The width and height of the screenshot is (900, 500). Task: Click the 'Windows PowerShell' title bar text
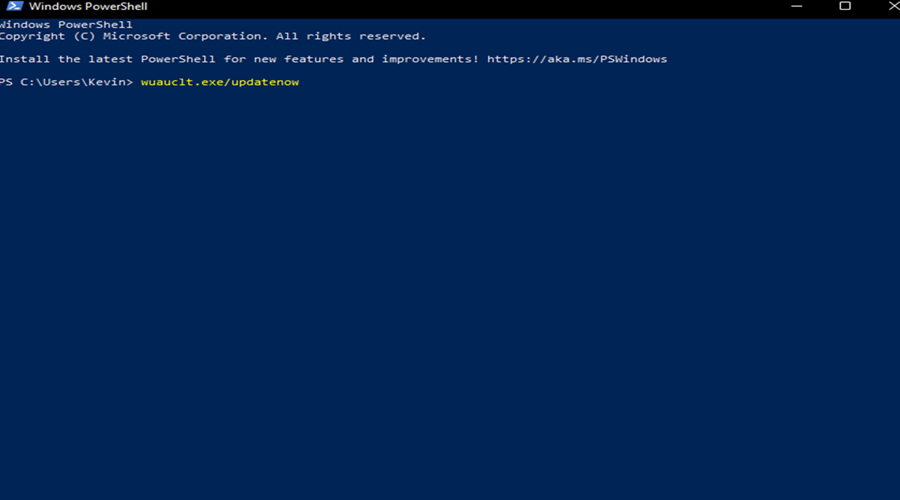88,6
